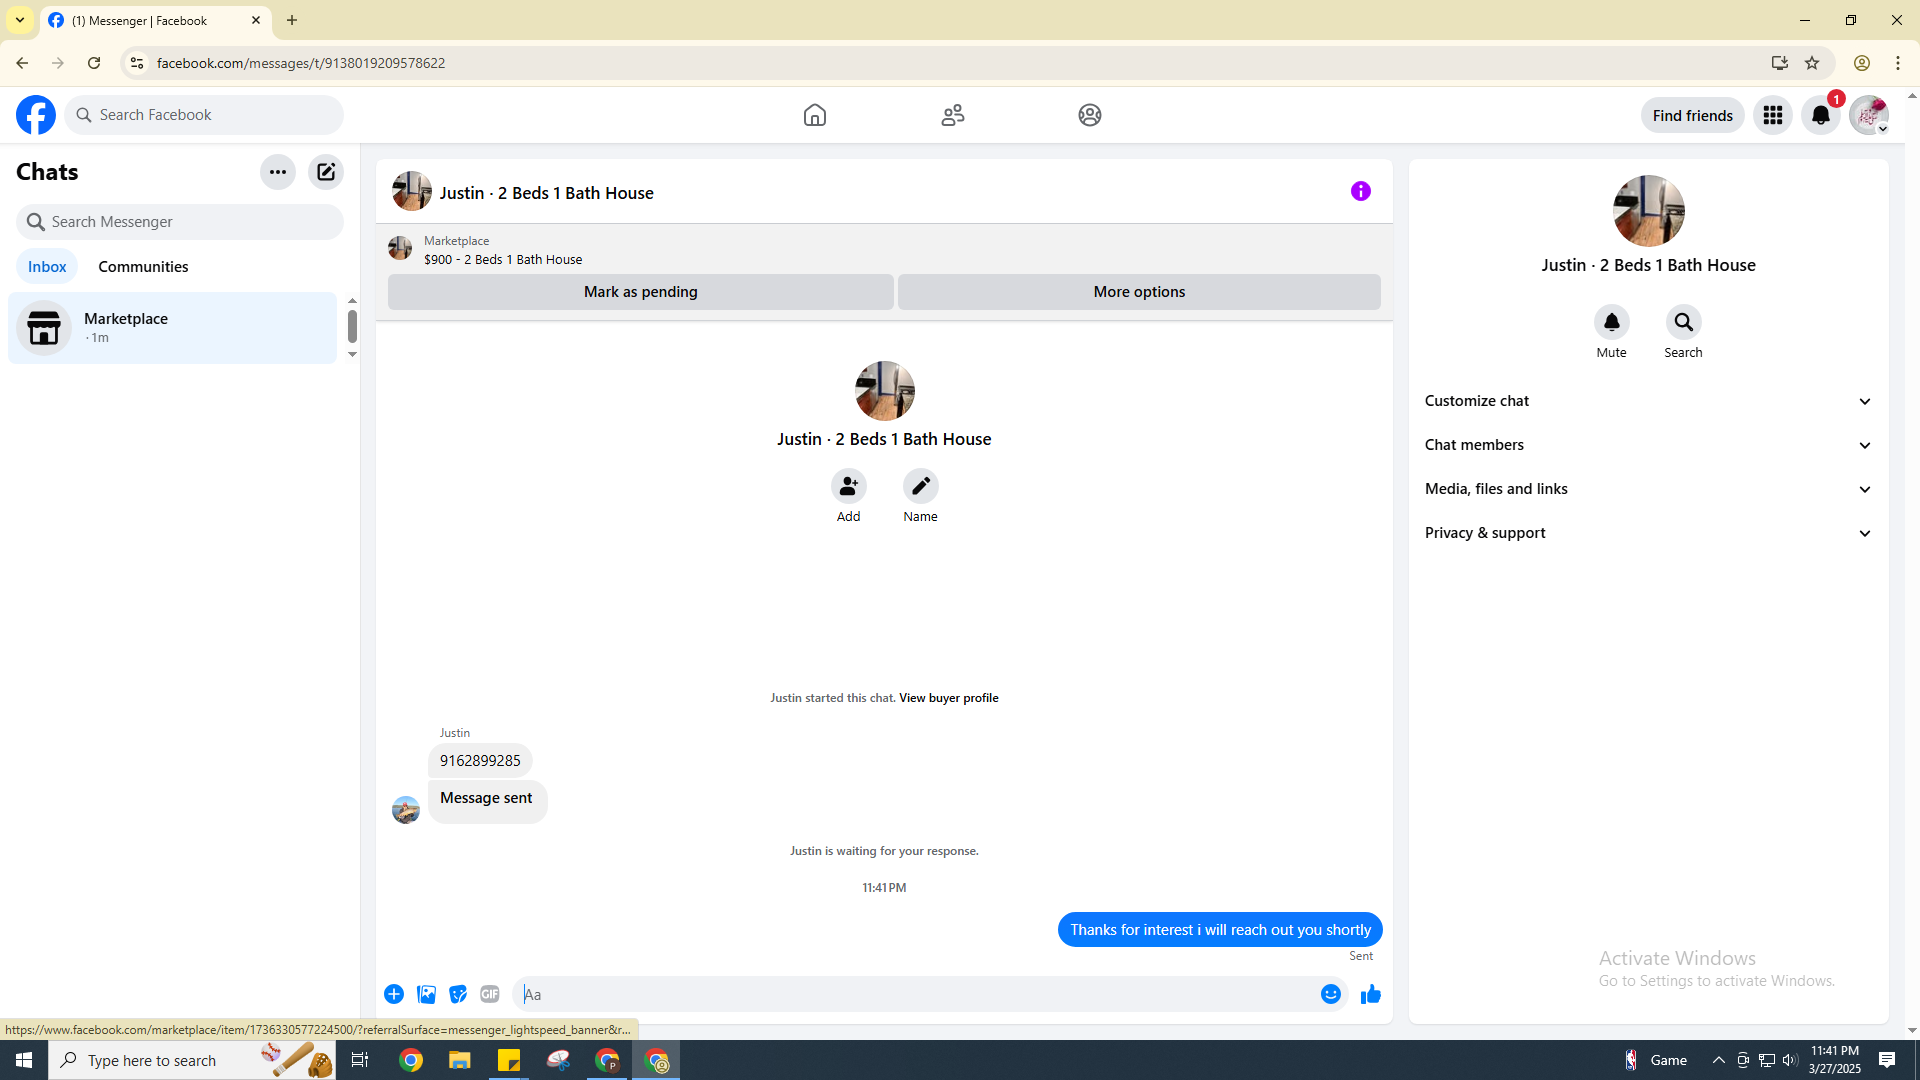Open Task View on the taskbar
Image resolution: width=1920 pixels, height=1080 pixels.
pyautogui.click(x=360, y=1060)
